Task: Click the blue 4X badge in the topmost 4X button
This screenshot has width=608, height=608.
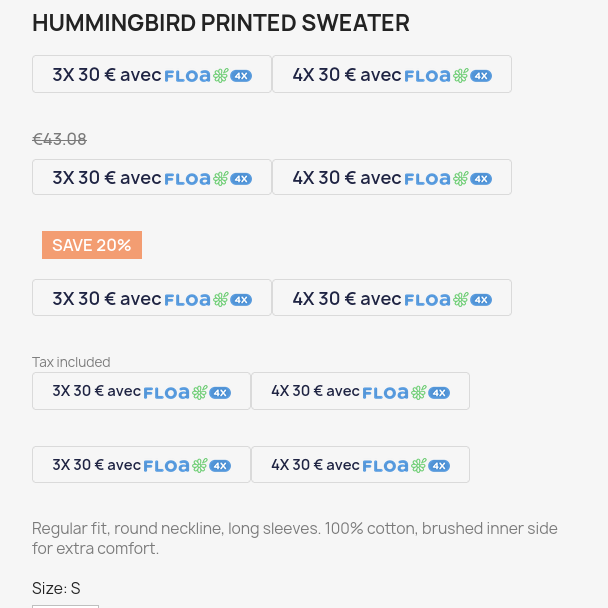Action: 481,76
